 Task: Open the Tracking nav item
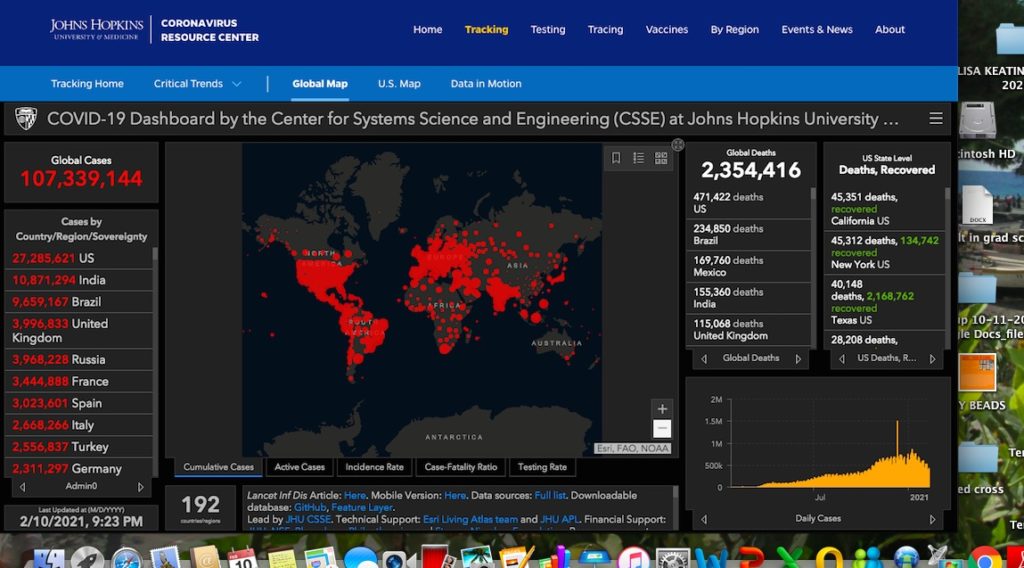pyautogui.click(x=487, y=29)
